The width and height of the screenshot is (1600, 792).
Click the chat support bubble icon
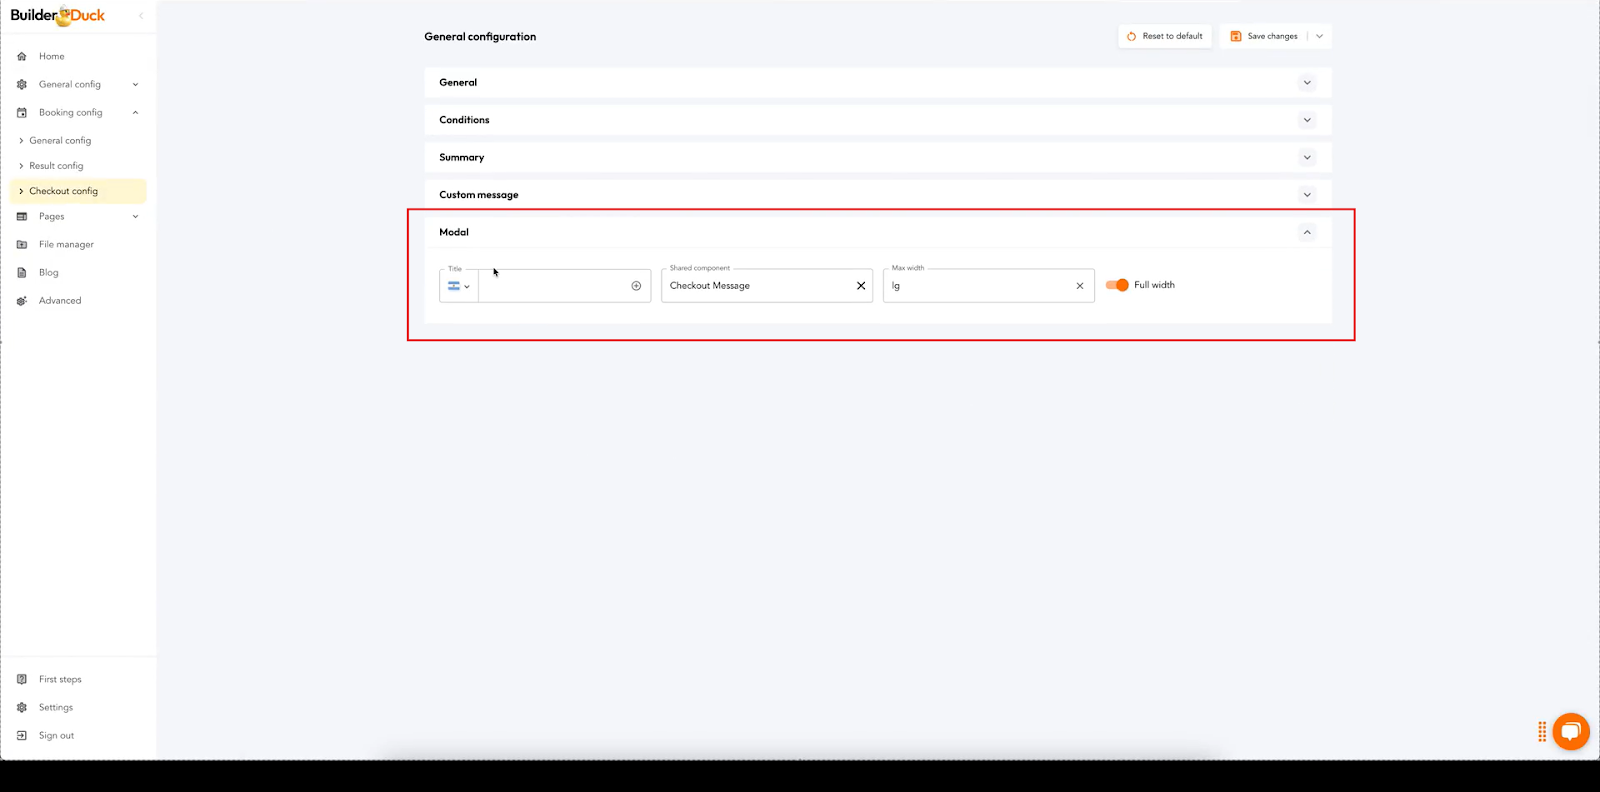tap(1570, 732)
